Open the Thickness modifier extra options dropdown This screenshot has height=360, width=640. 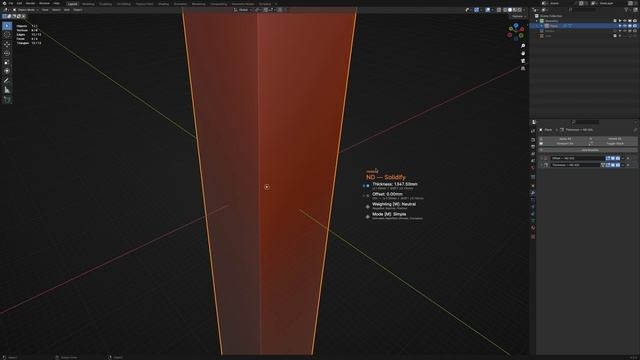(623, 165)
